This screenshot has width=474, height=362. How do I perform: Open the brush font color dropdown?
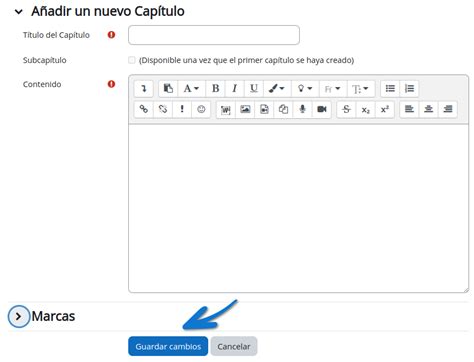(277, 89)
